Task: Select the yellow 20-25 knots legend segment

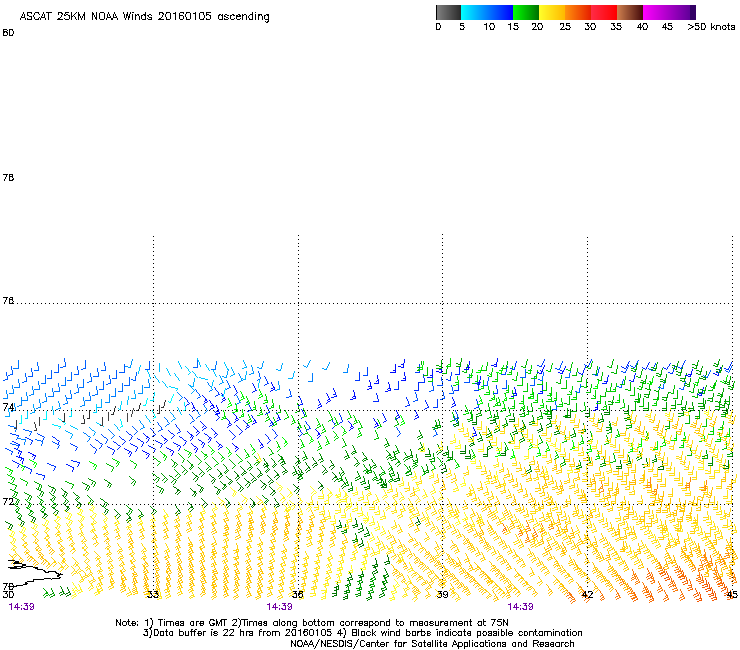Action: [552, 12]
